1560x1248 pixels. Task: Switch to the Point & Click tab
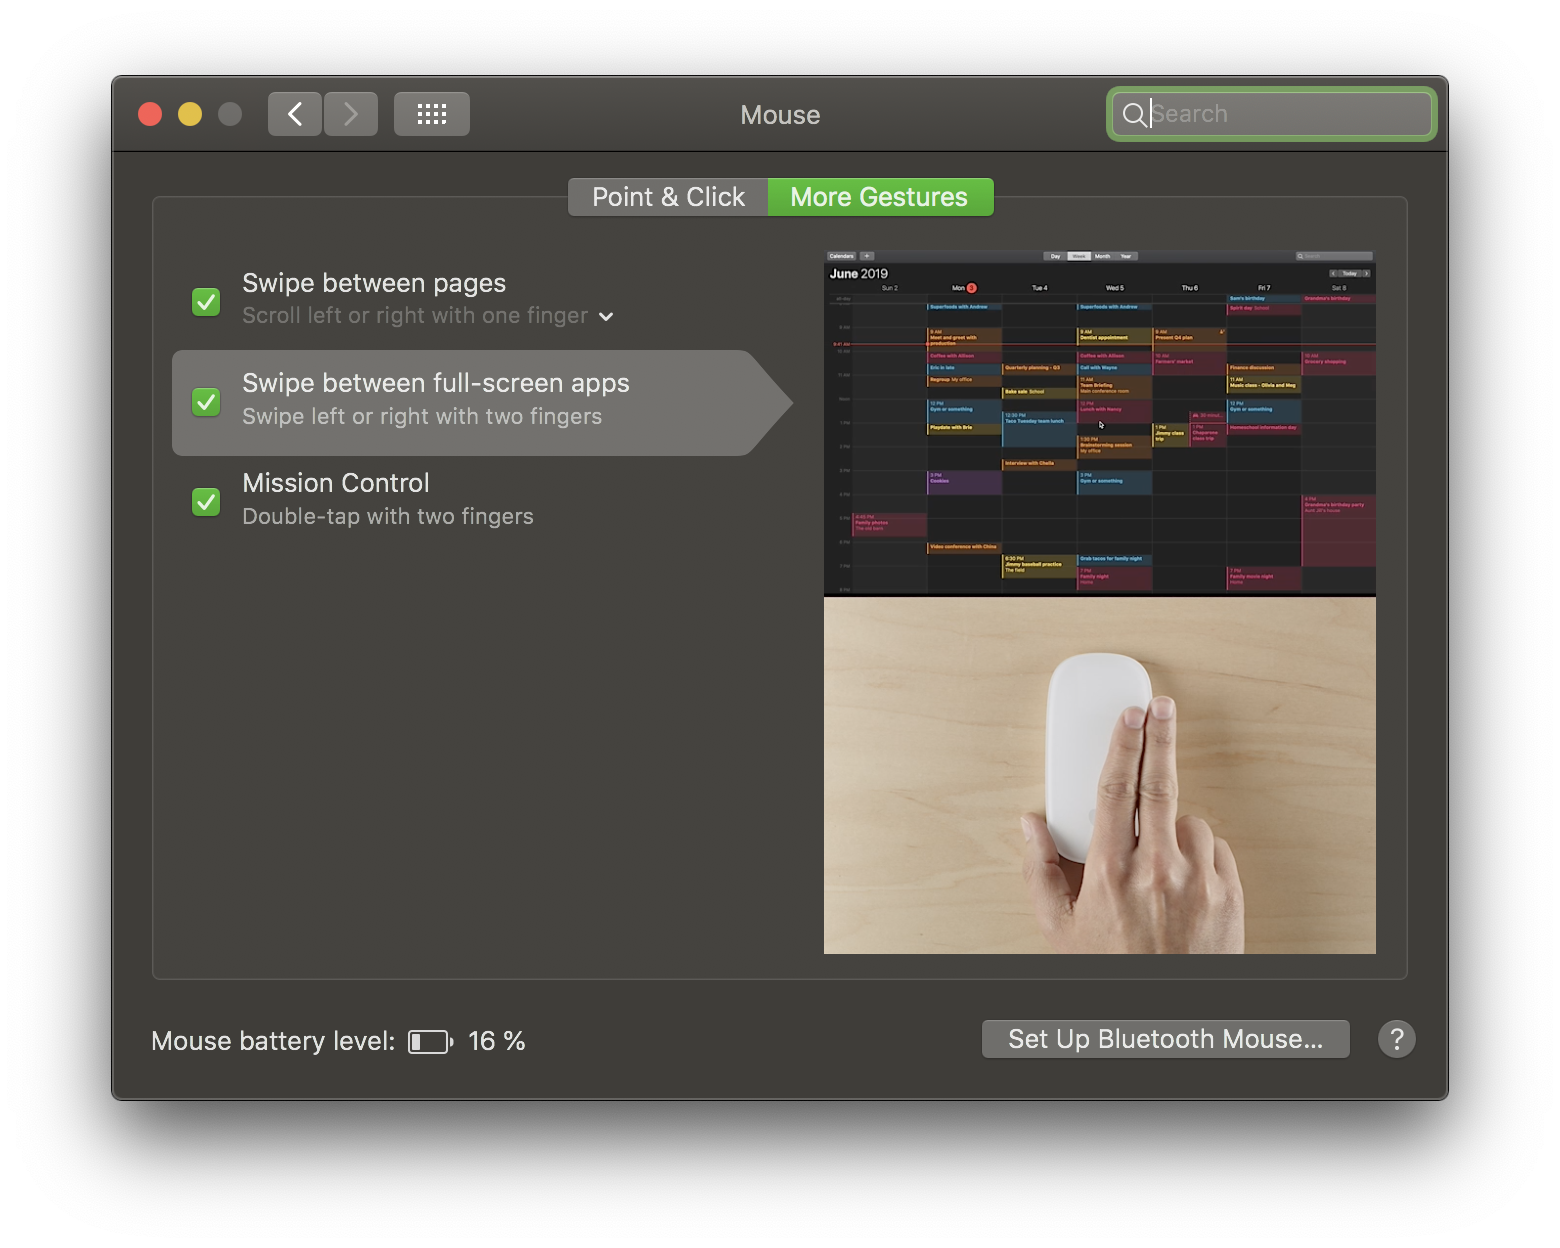[x=667, y=197]
